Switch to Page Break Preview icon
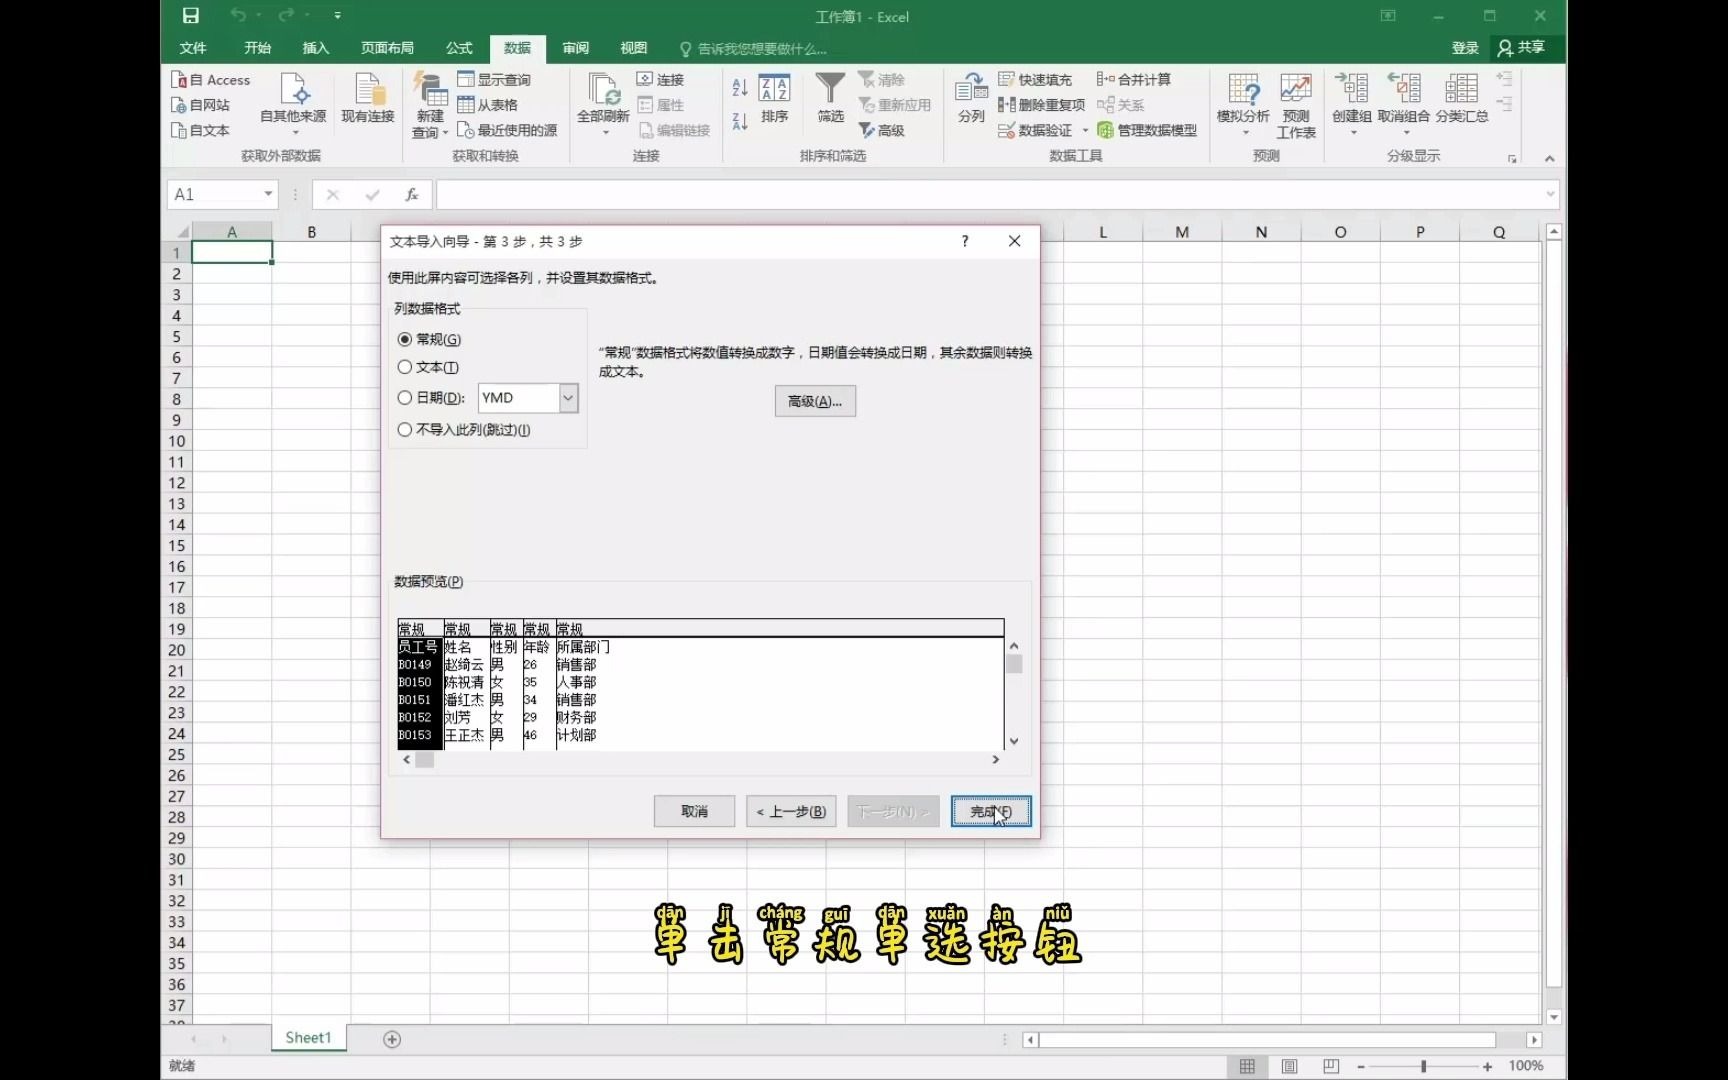The height and width of the screenshot is (1080, 1728). [1331, 1066]
